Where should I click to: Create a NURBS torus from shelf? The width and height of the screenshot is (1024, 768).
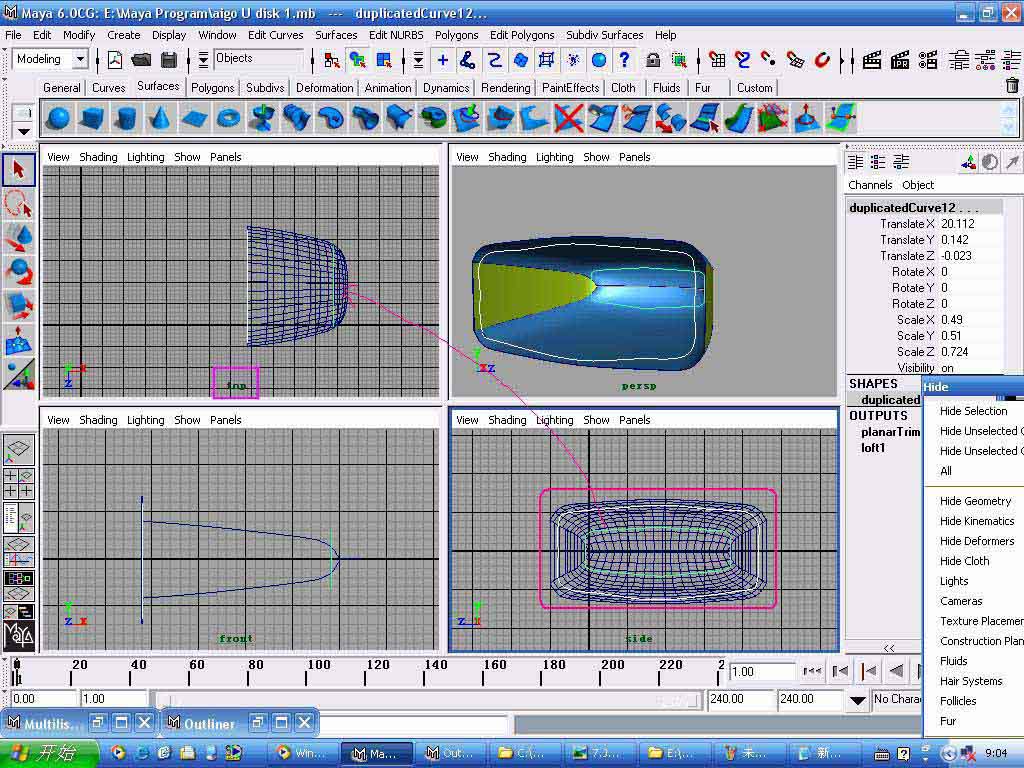pos(228,118)
